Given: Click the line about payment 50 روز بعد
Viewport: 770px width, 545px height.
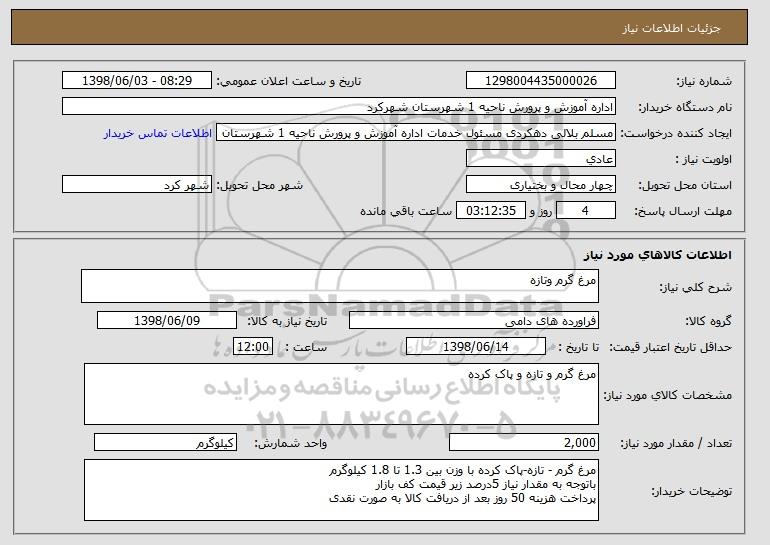Looking at the screenshot, I should click(x=463, y=499).
